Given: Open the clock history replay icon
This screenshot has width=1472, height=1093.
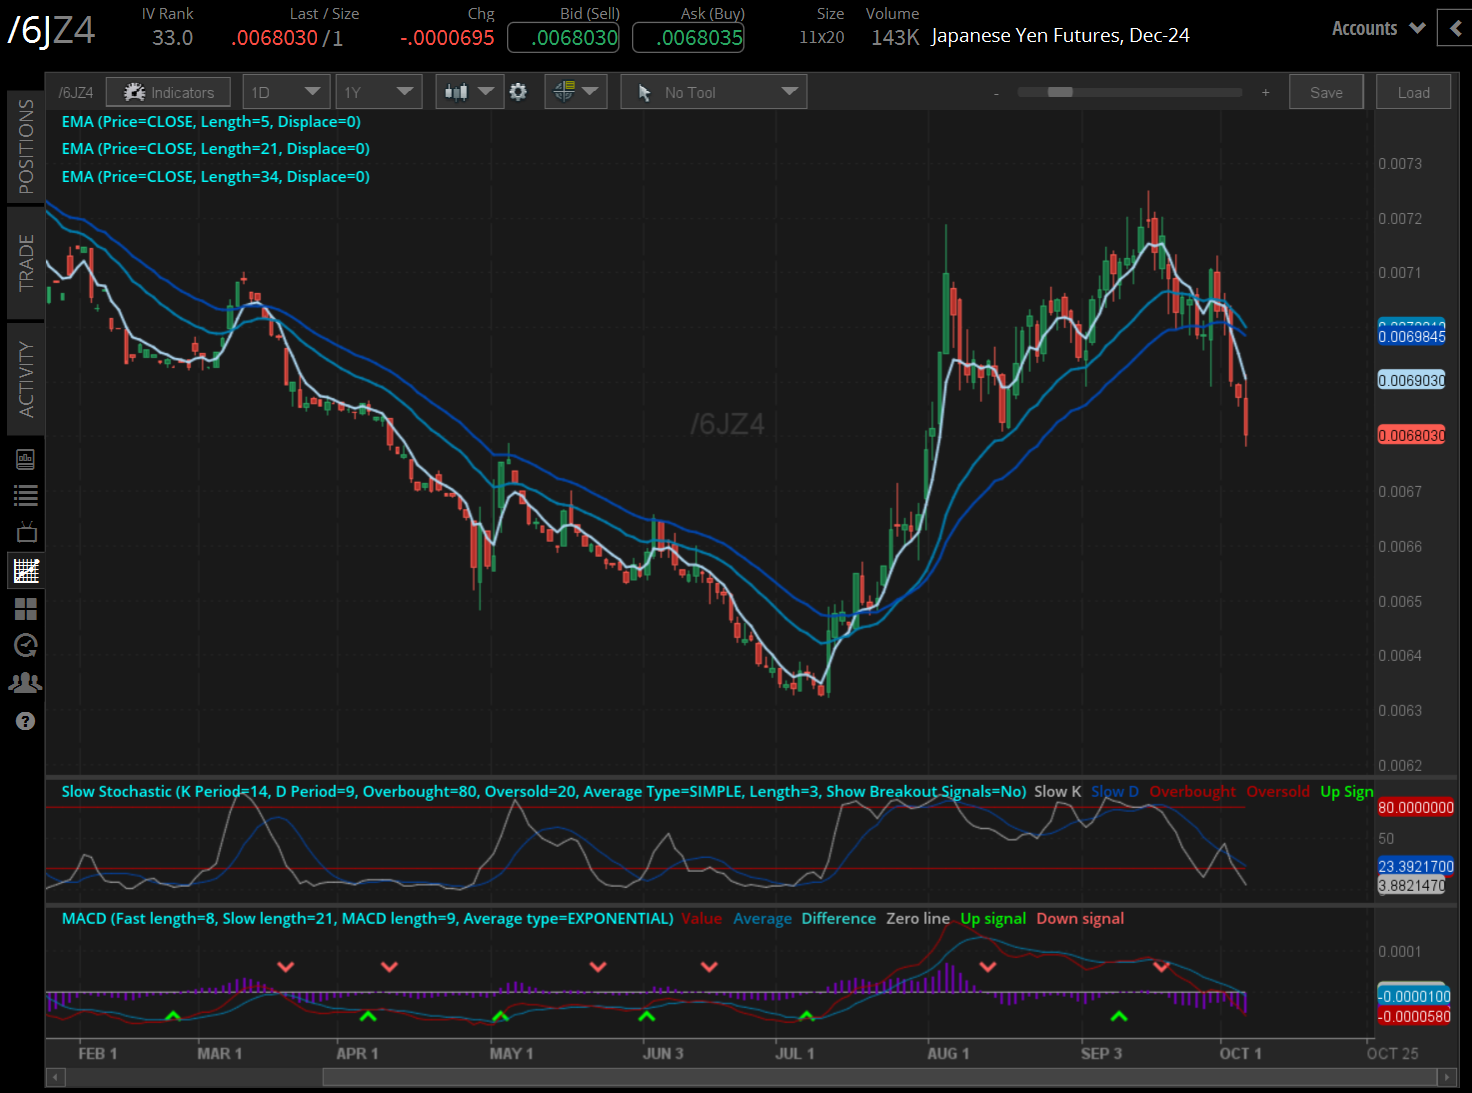Looking at the screenshot, I should [26, 645].
